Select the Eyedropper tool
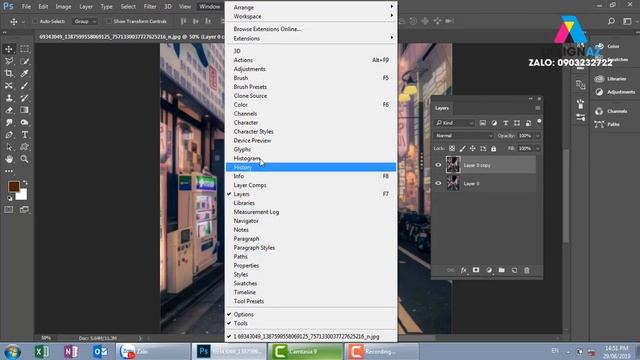This screenshot has width=640, height=360. tap(24, 73)
